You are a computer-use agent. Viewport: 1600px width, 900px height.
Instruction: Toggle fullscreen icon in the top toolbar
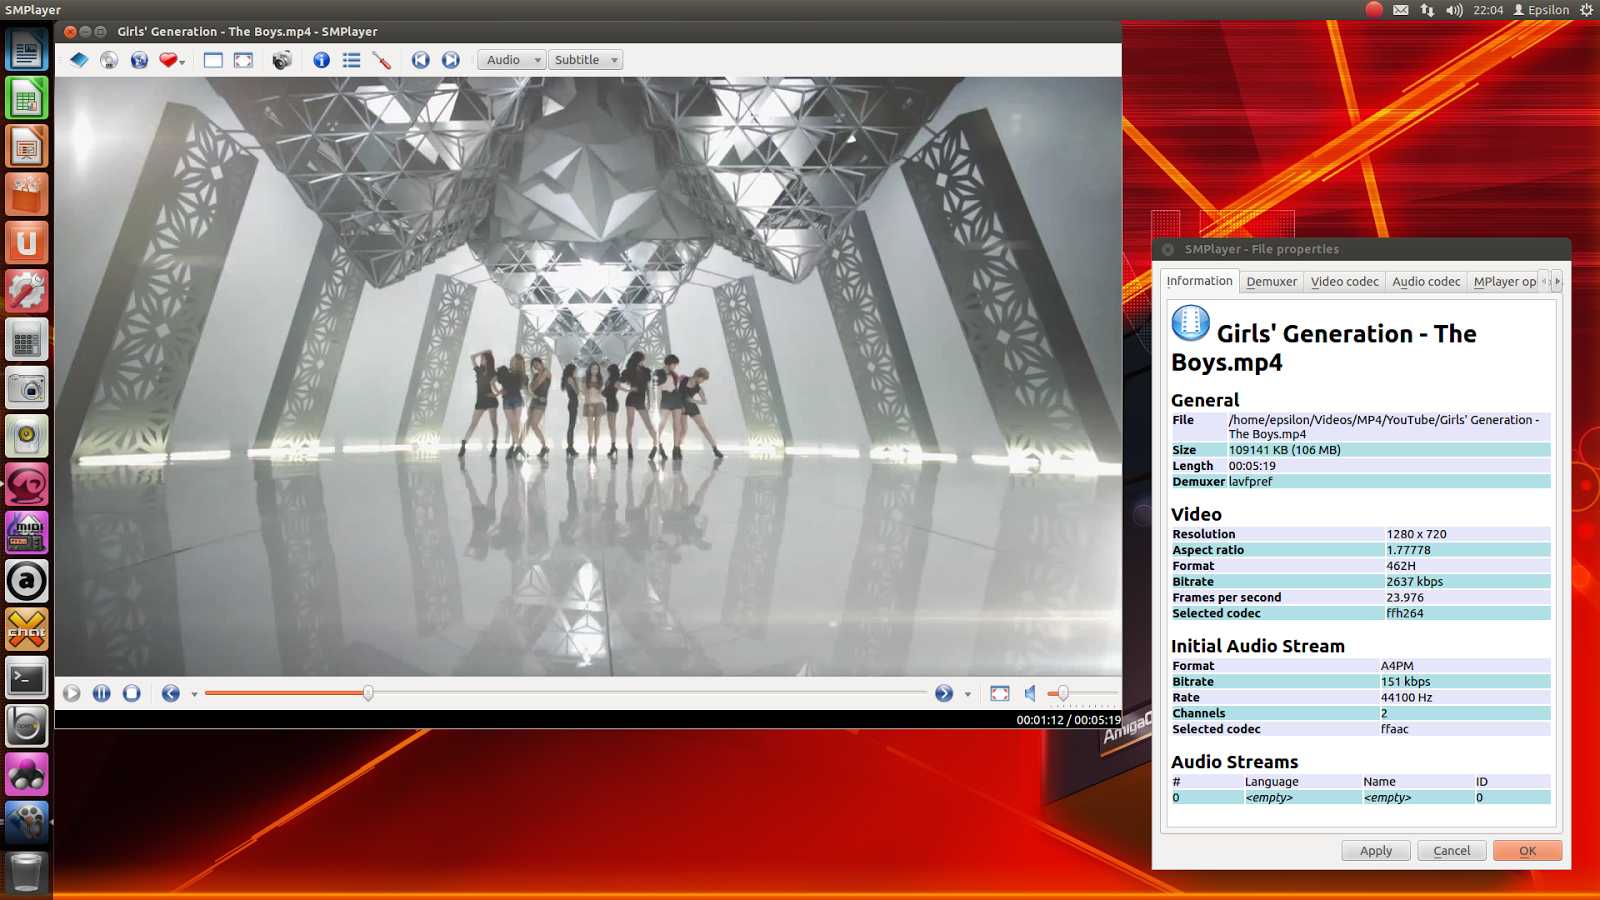(243, 60)
